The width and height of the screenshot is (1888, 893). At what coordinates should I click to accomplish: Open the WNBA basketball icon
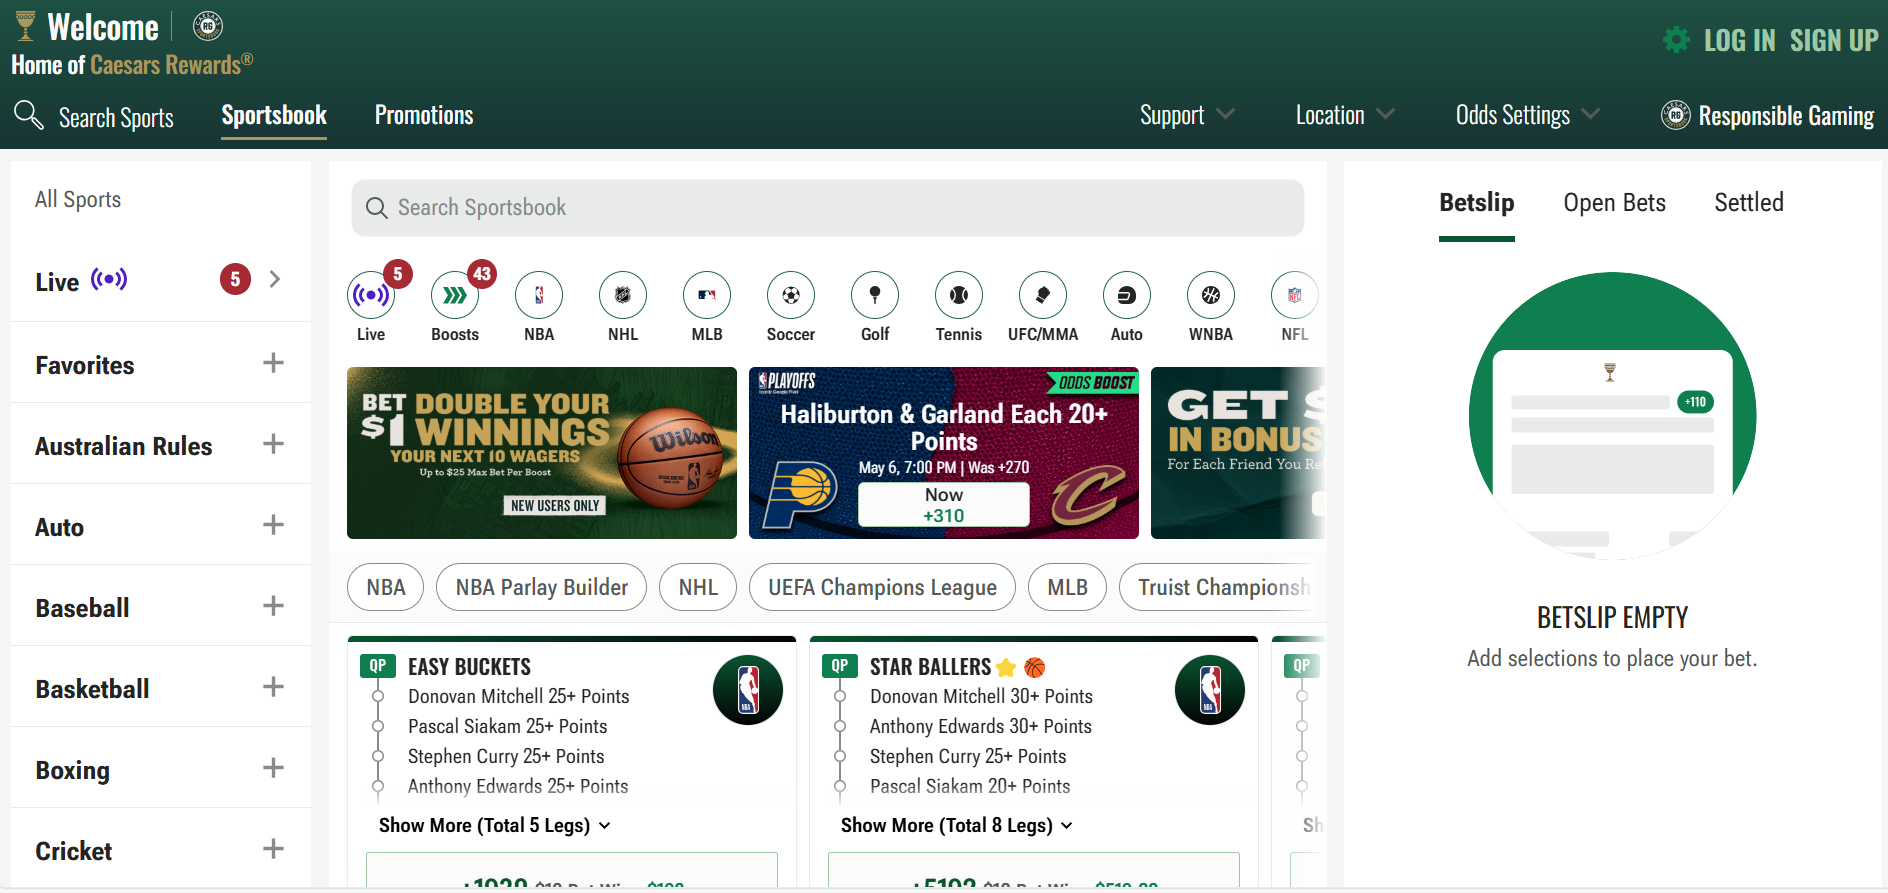pyautogui.click(x=1211, y=295)
